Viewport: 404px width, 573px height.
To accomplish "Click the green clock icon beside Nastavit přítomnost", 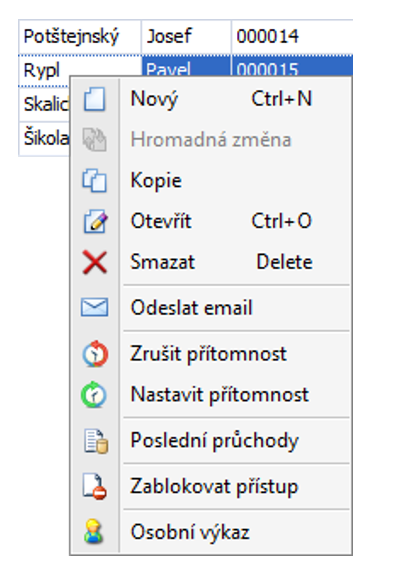I will point(94,395).
